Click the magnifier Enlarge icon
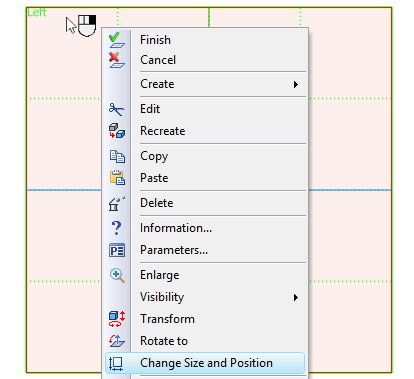 pos(117,275)
